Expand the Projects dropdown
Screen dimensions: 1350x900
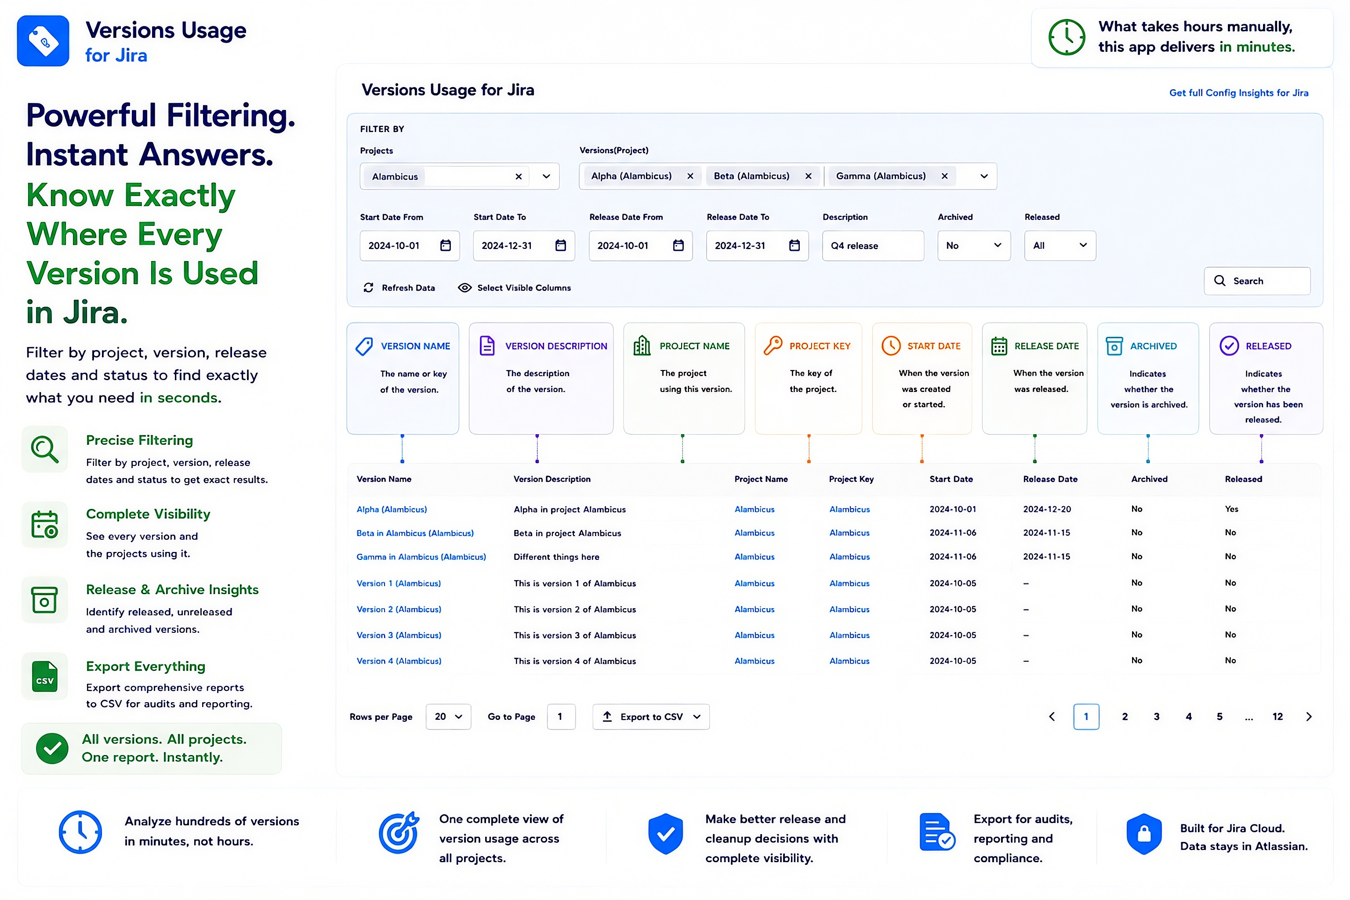(546, 177)
